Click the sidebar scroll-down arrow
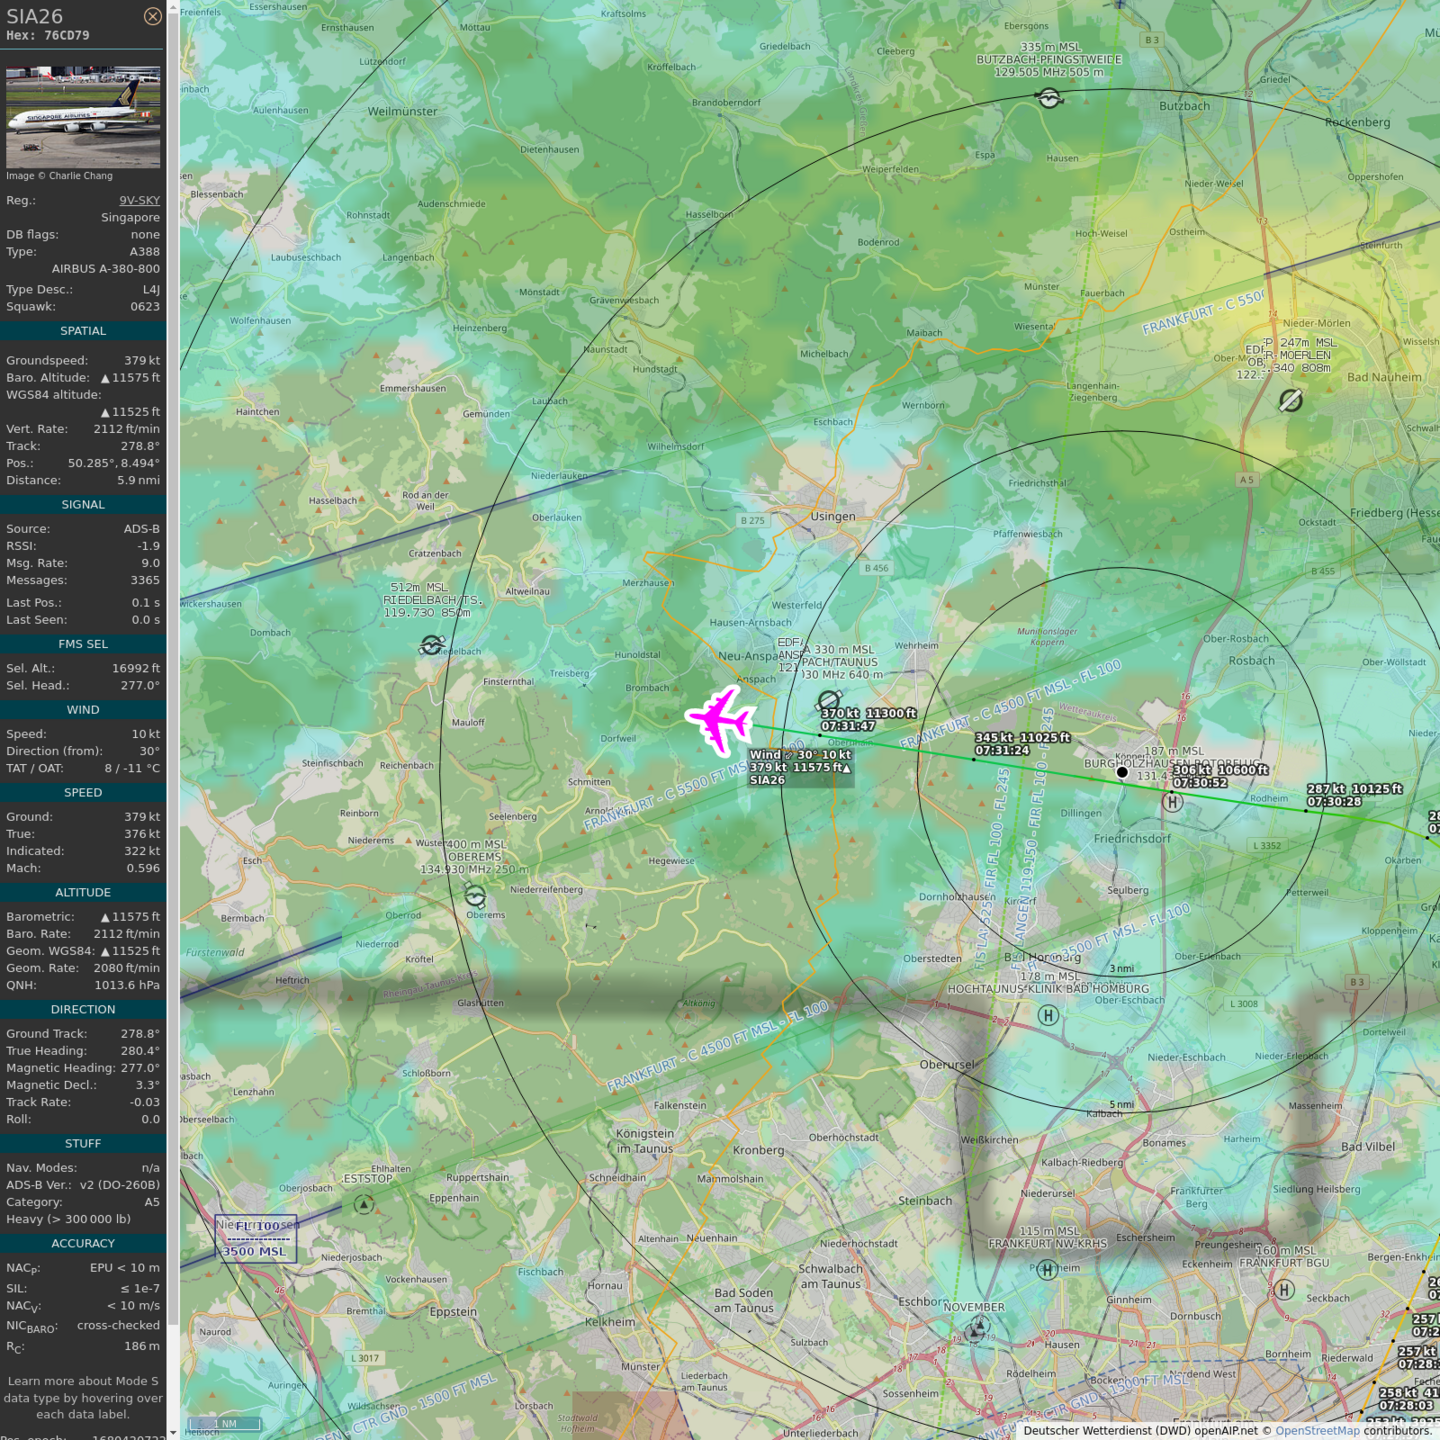Image resolution: width=1440 pixels, height=1440 pixels. [173, 1433]
